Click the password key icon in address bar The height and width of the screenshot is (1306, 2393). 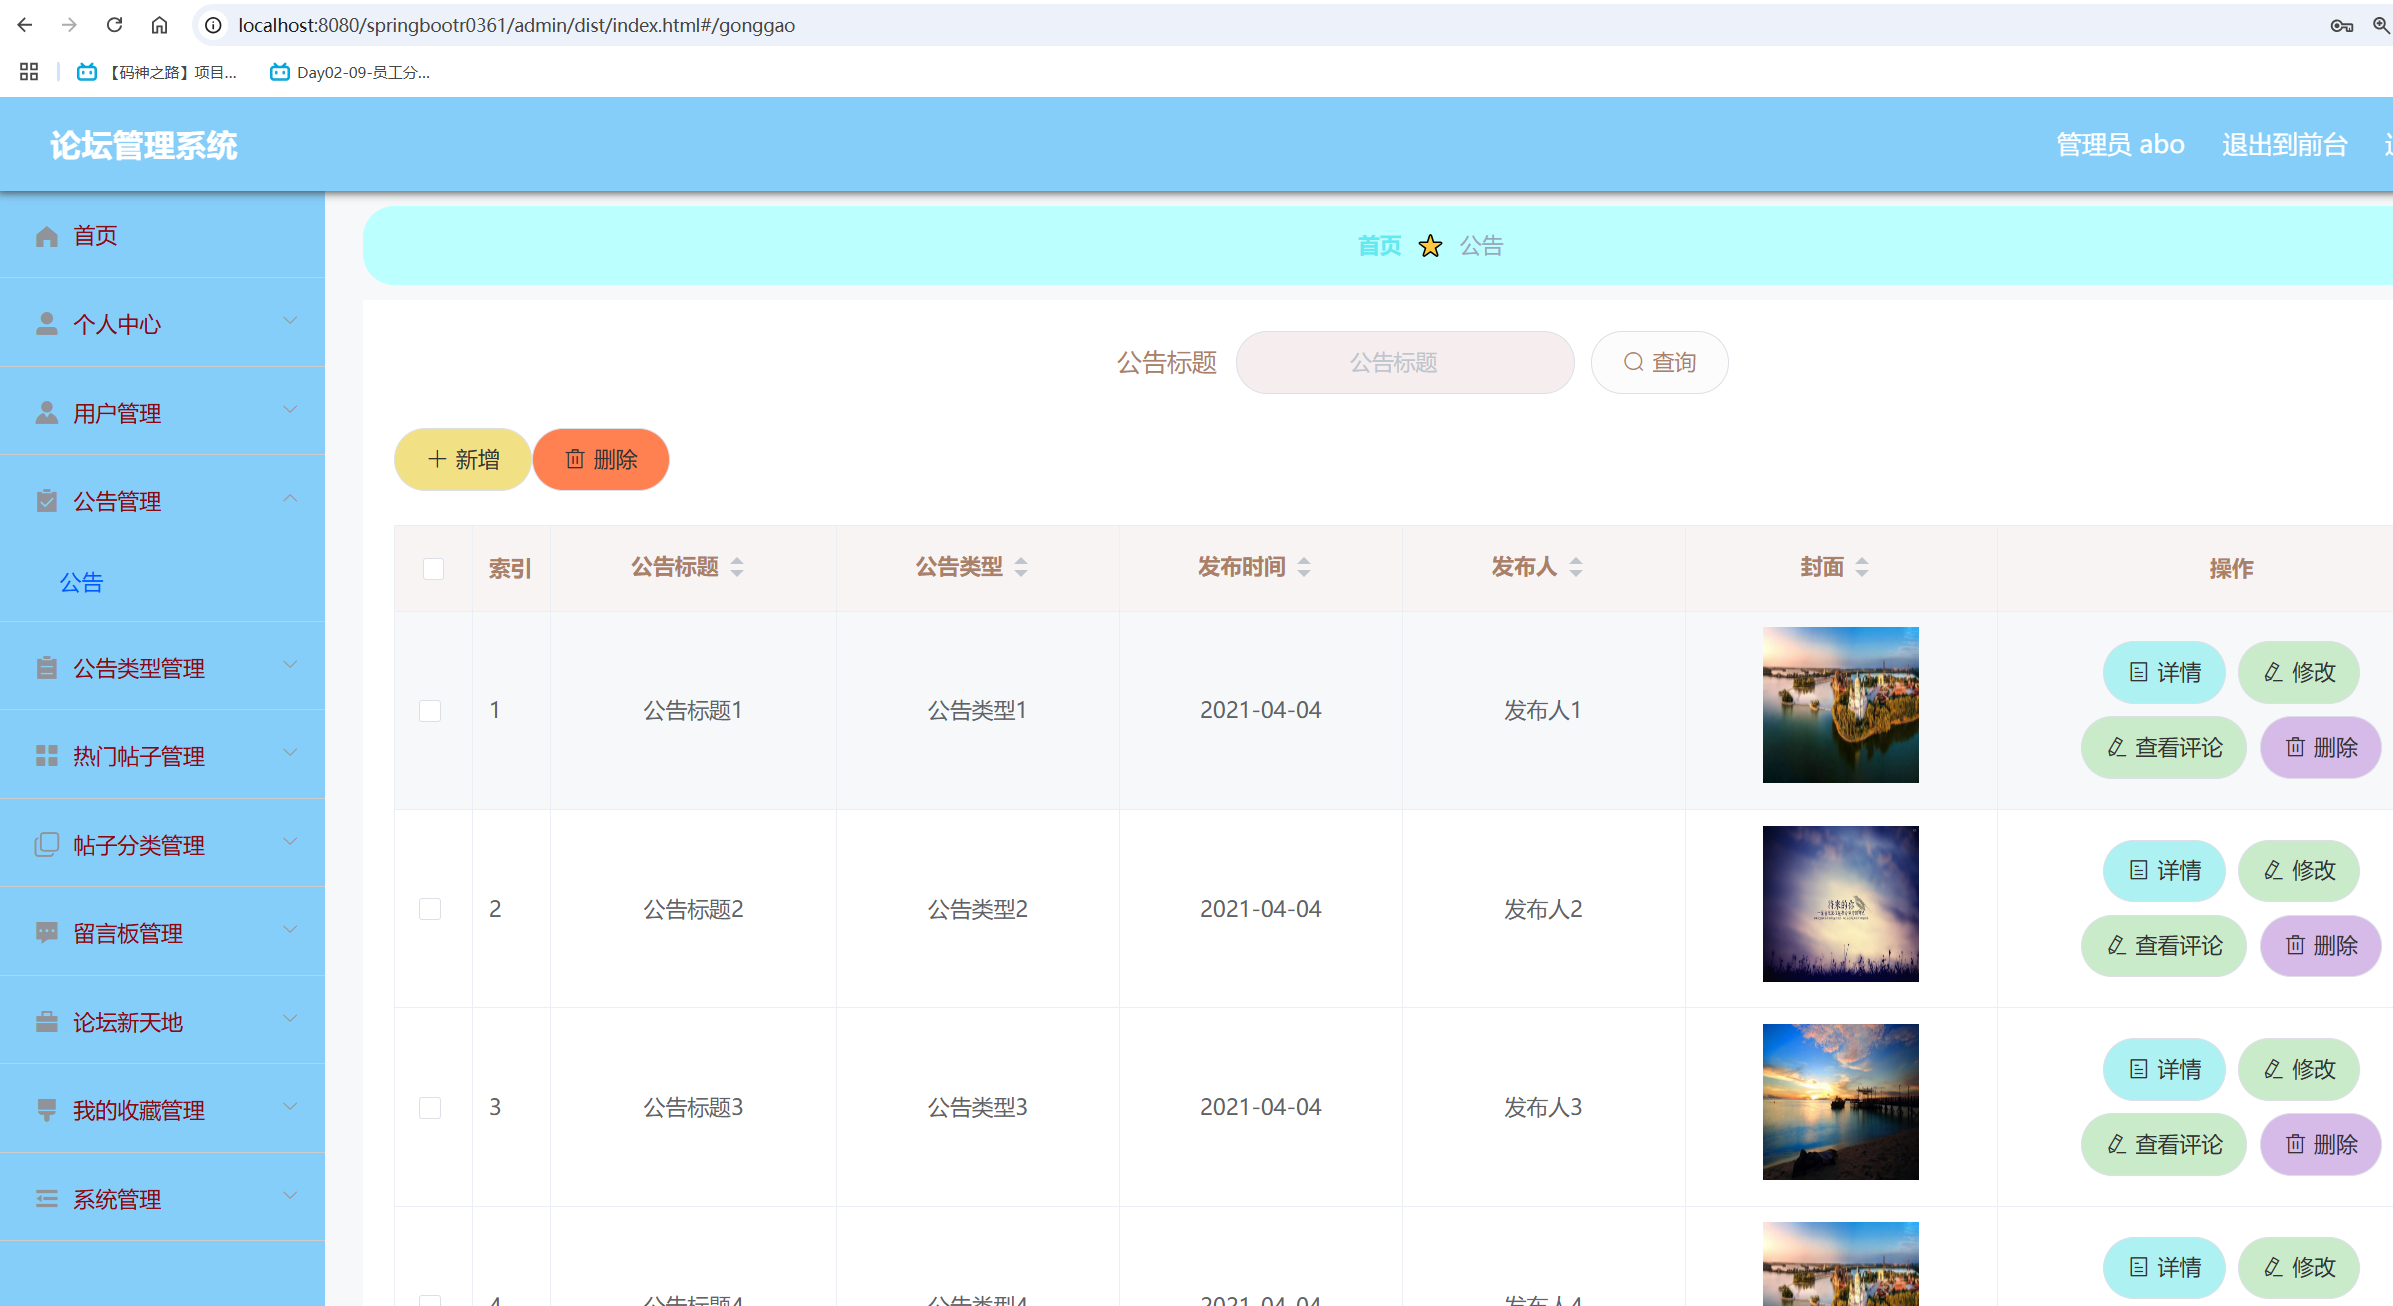[2341, 25]
